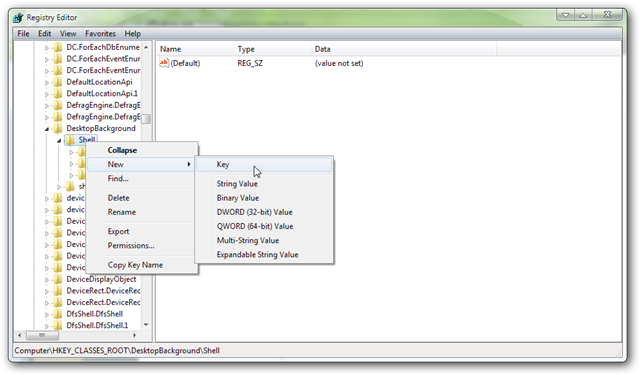Screen dimensions: 640x375
Task: Select Copy Key Name in context menu
Action: (141, 265)
